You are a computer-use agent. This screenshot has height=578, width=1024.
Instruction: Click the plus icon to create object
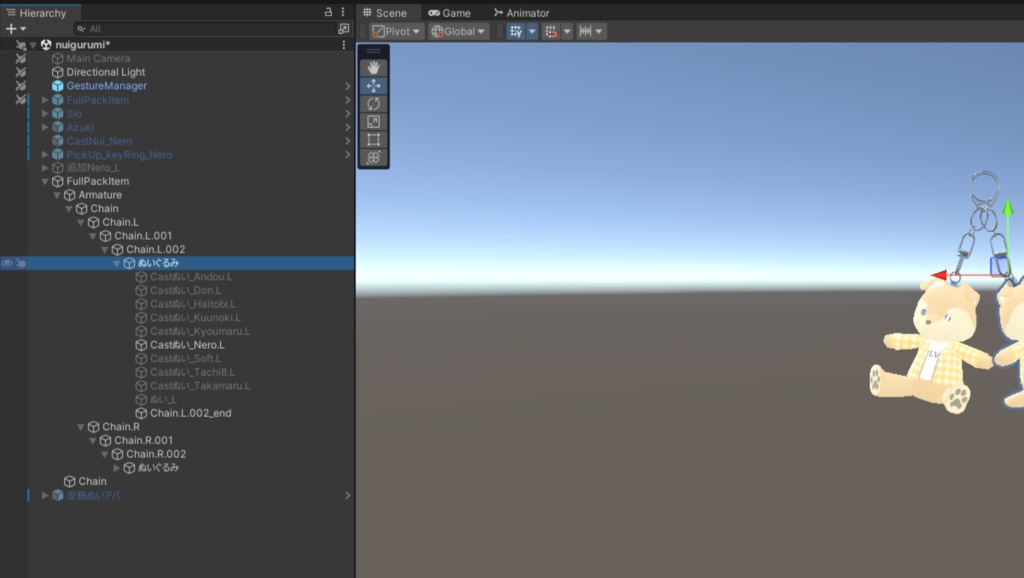pyautogui.click(x=10, y=29)
